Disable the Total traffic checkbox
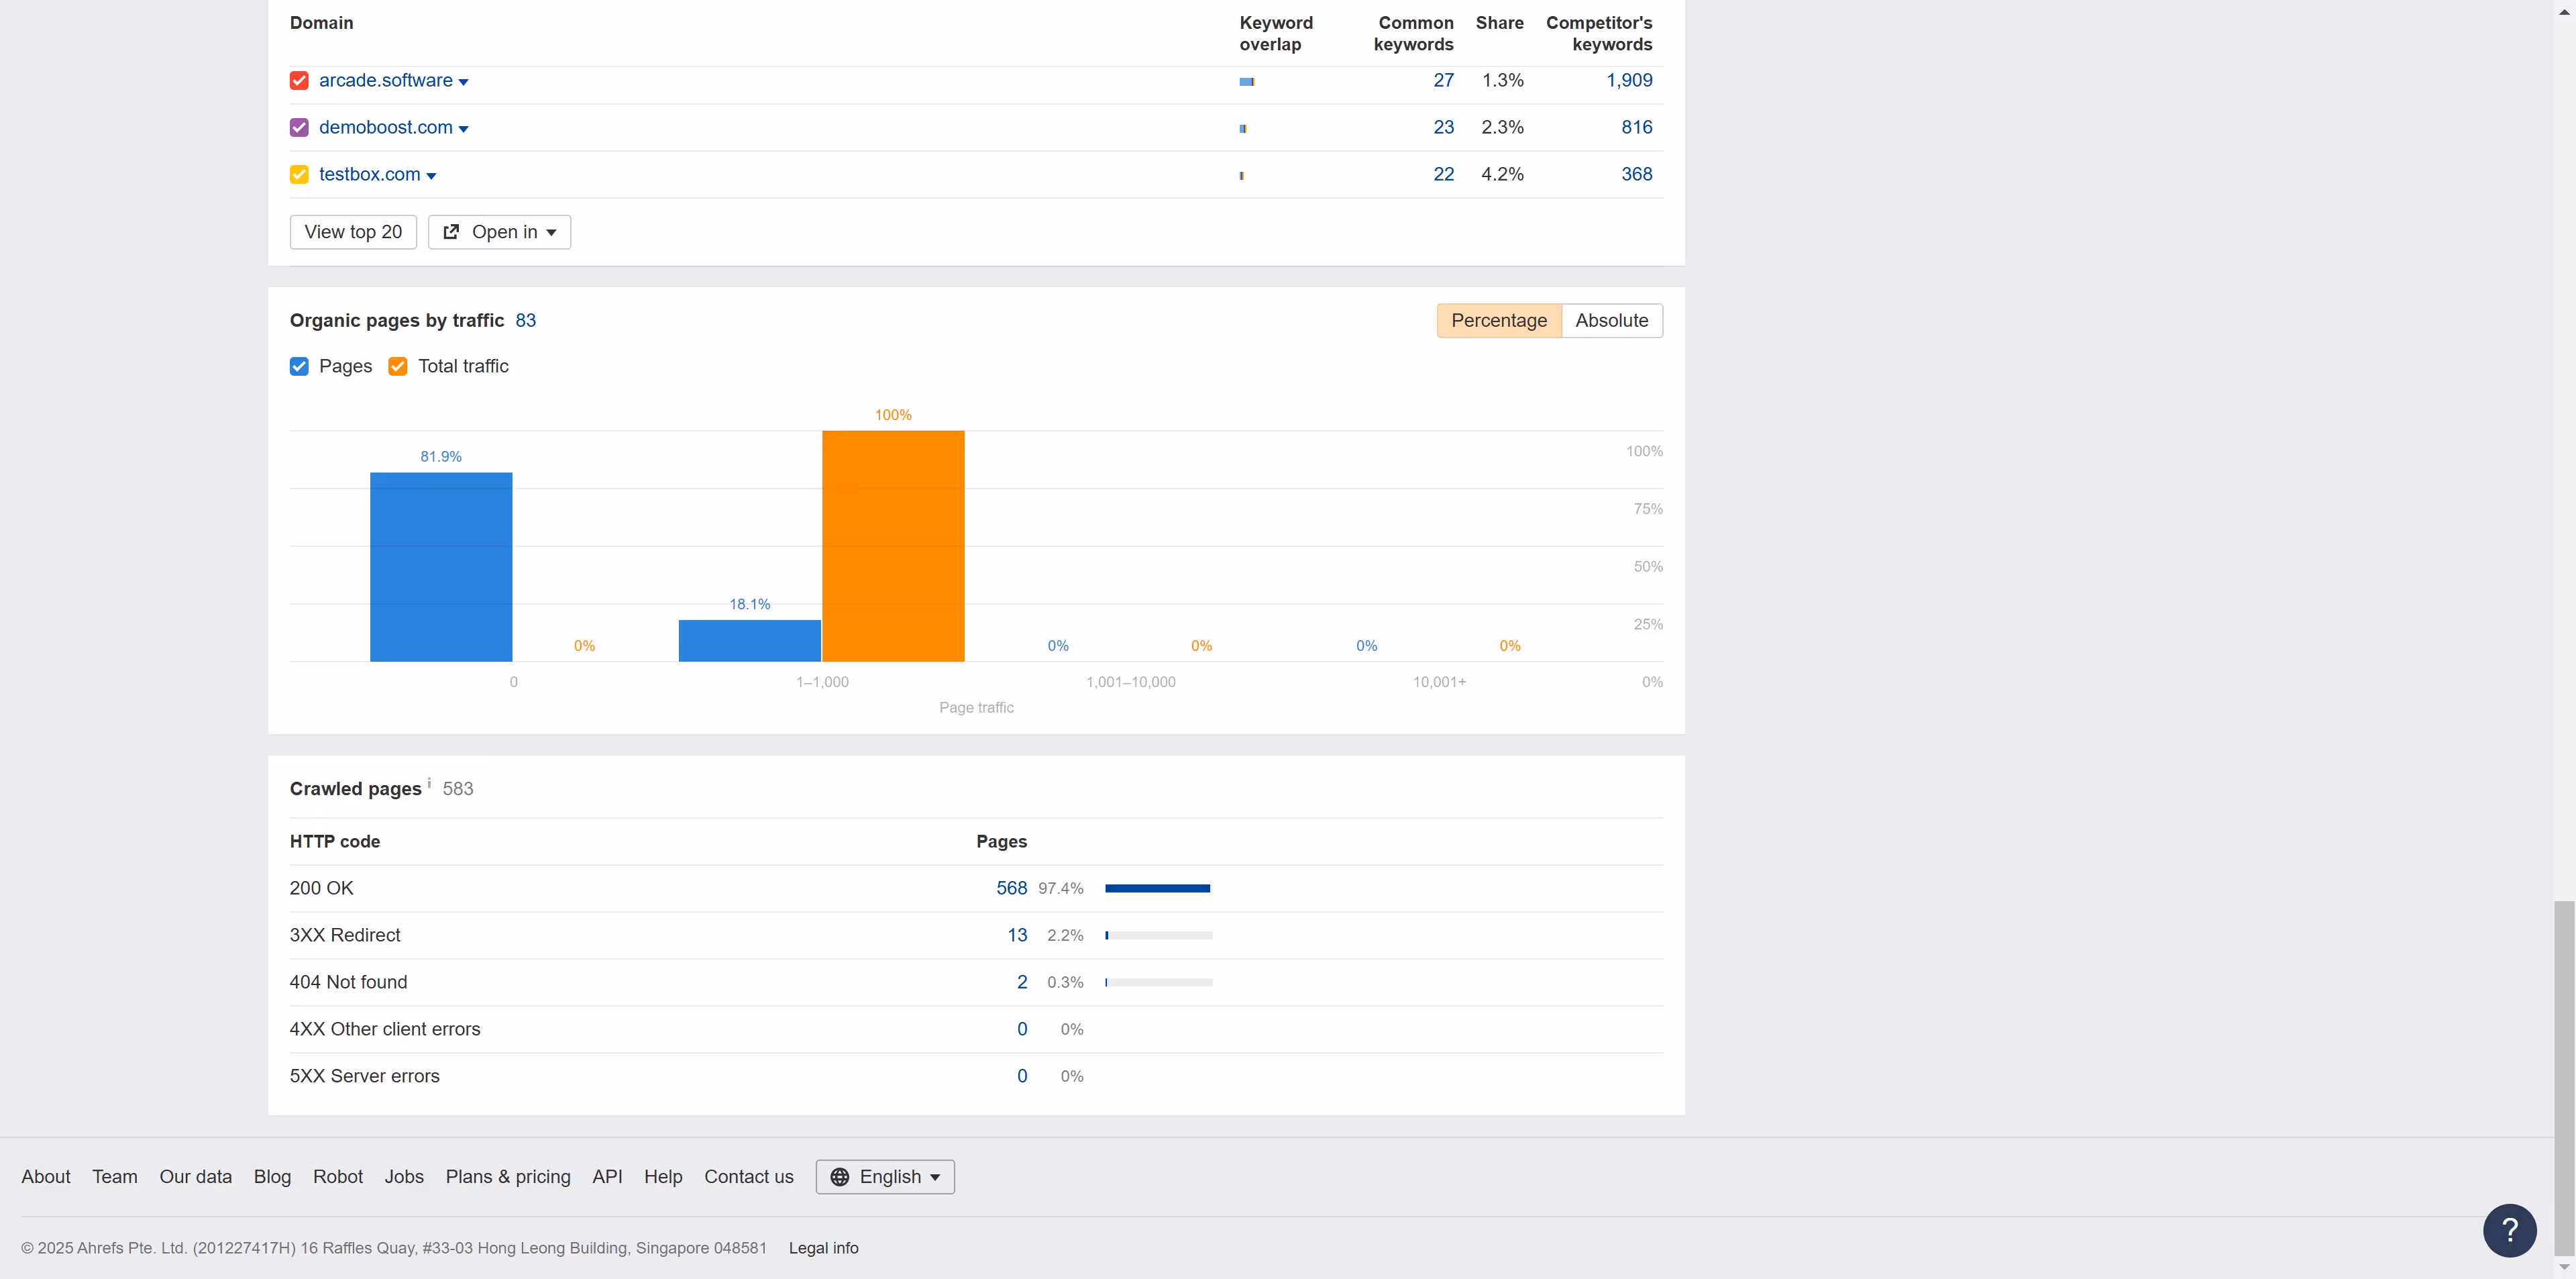This screenshot has height=1279, width=2576. [397, 366]
